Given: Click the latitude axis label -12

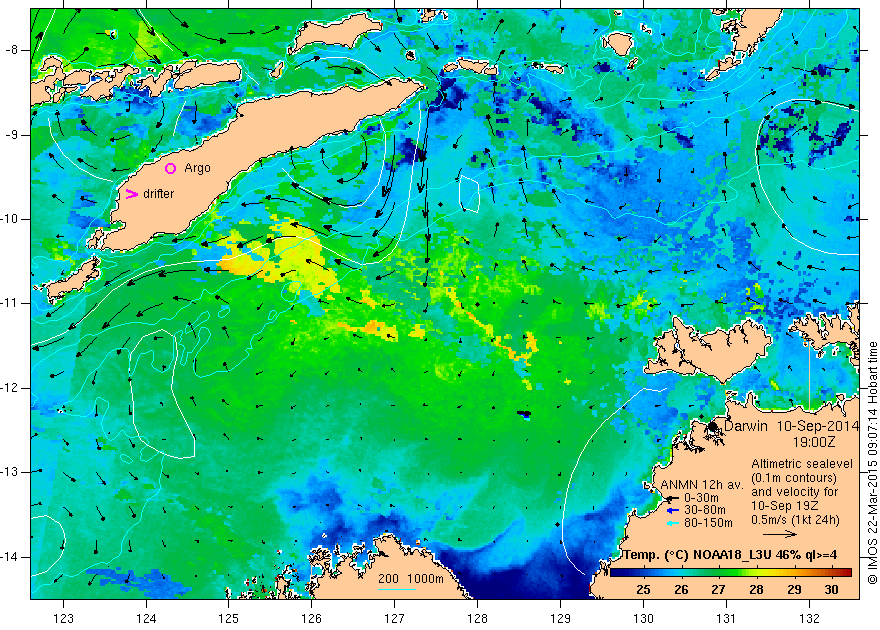Looking at the screenshot, I should pos(10,388).
